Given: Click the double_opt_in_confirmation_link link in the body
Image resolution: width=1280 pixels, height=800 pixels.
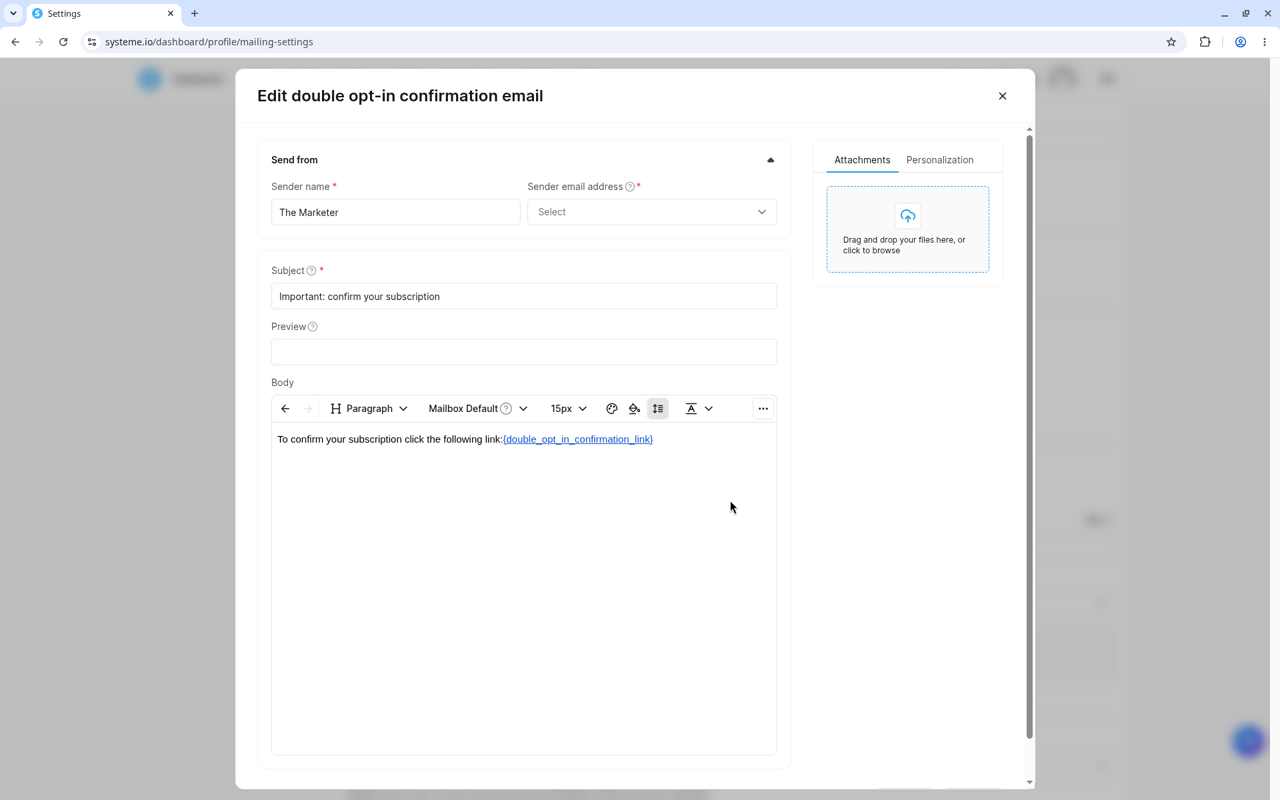Looking at the screenshot, I should (x=578, y=440).
